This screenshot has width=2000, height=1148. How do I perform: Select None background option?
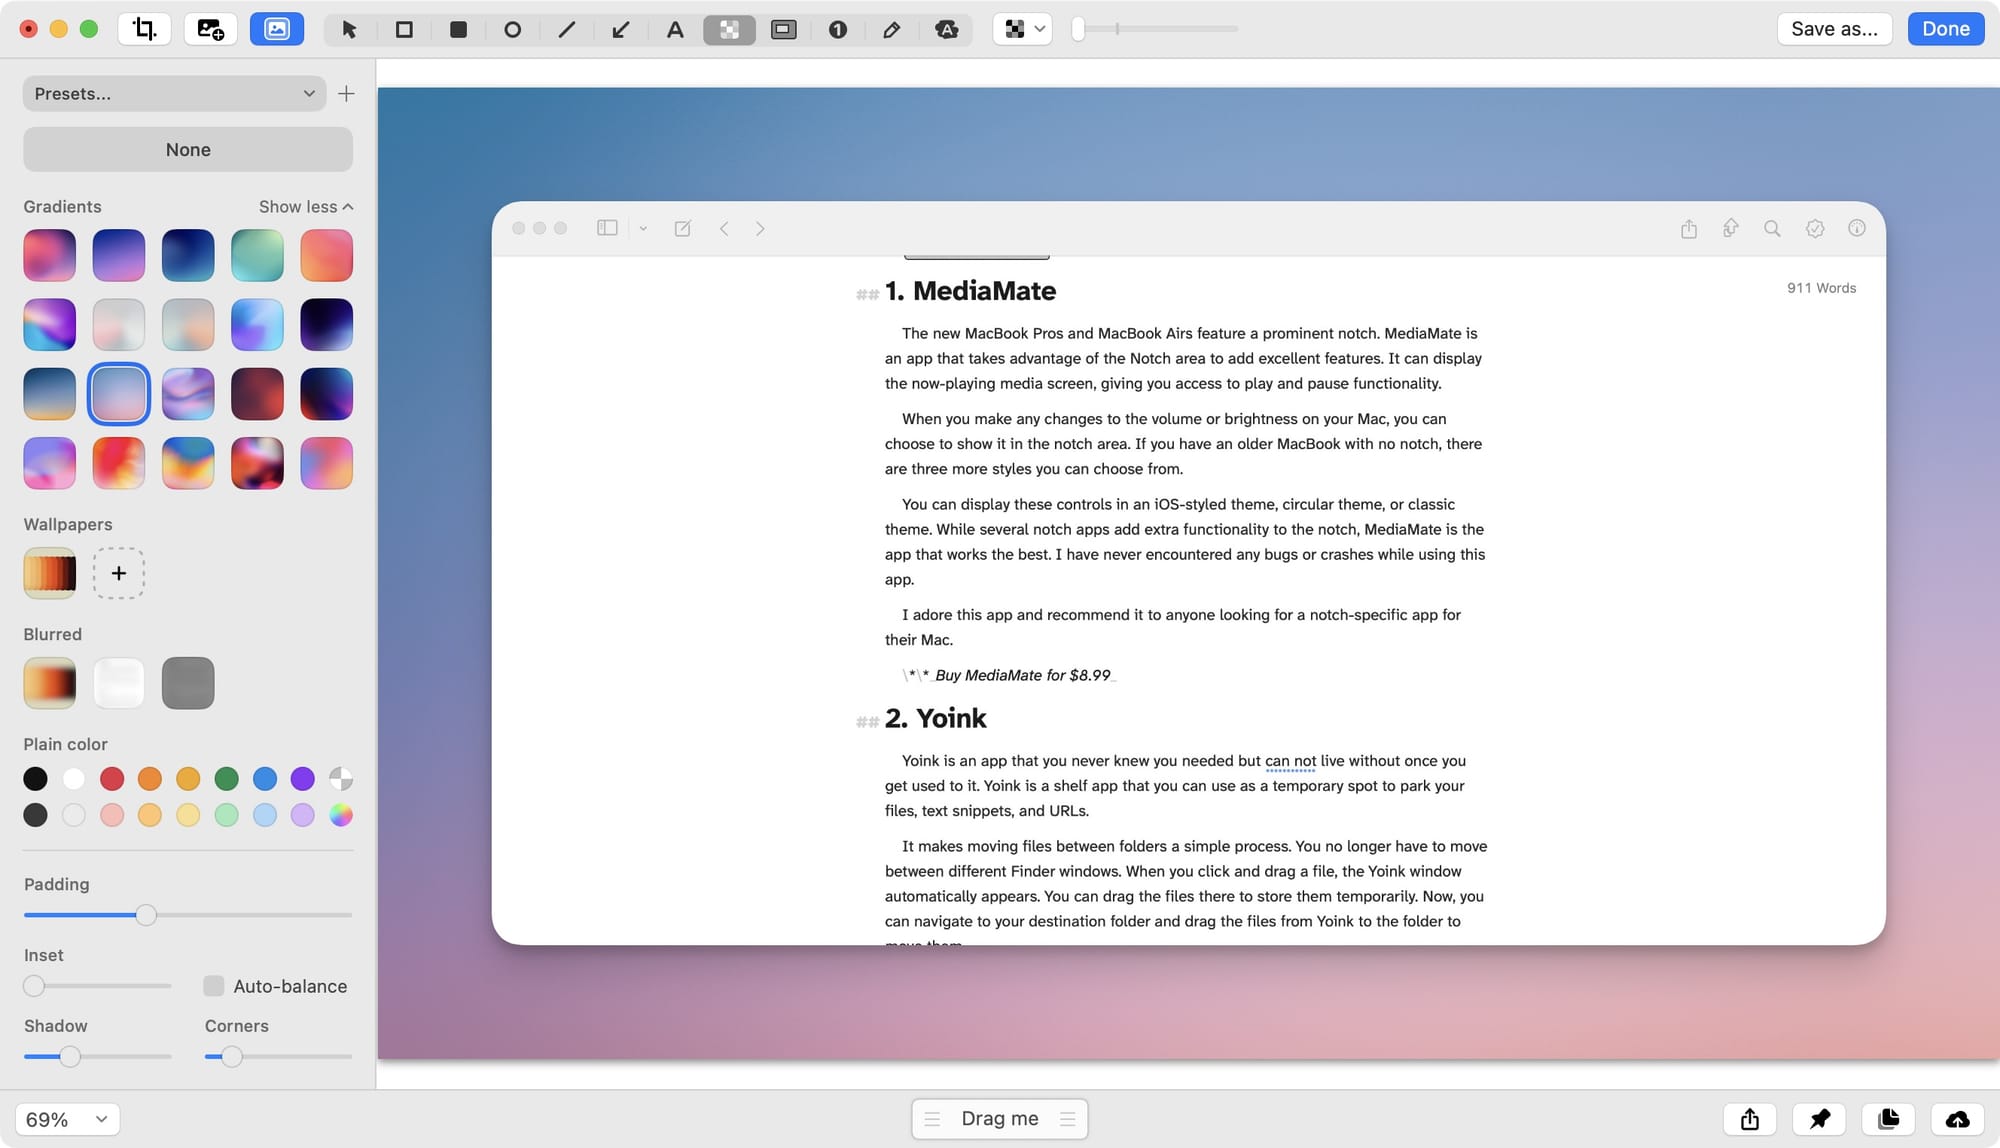coord(188,149)
